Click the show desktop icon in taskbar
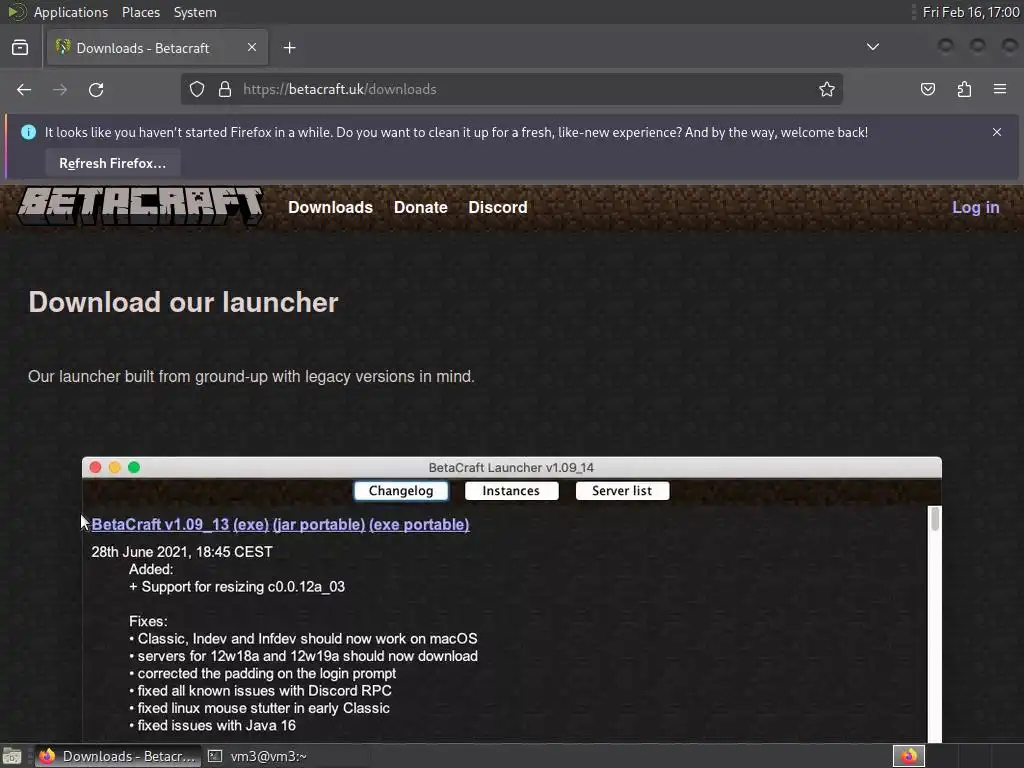This screenshot has width=1024, height=768. click(12, 756)
